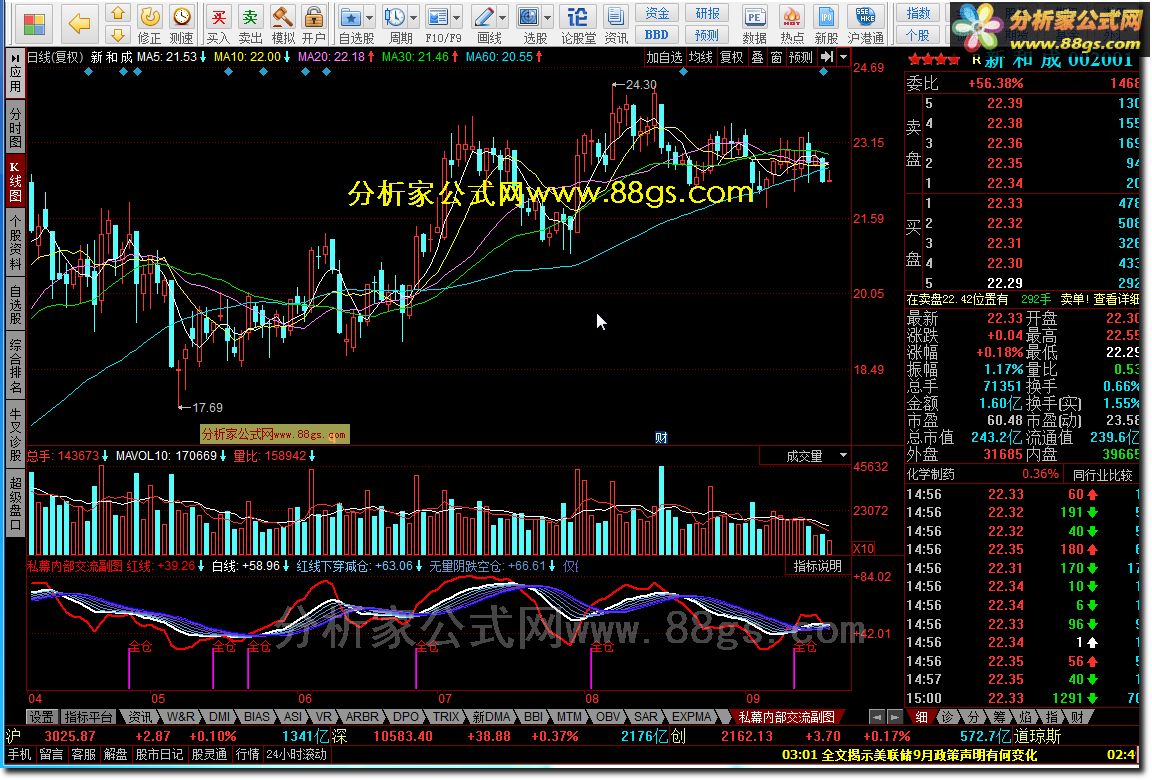
Task: Click the 资讯 news document icon
Action: (616, 17)
